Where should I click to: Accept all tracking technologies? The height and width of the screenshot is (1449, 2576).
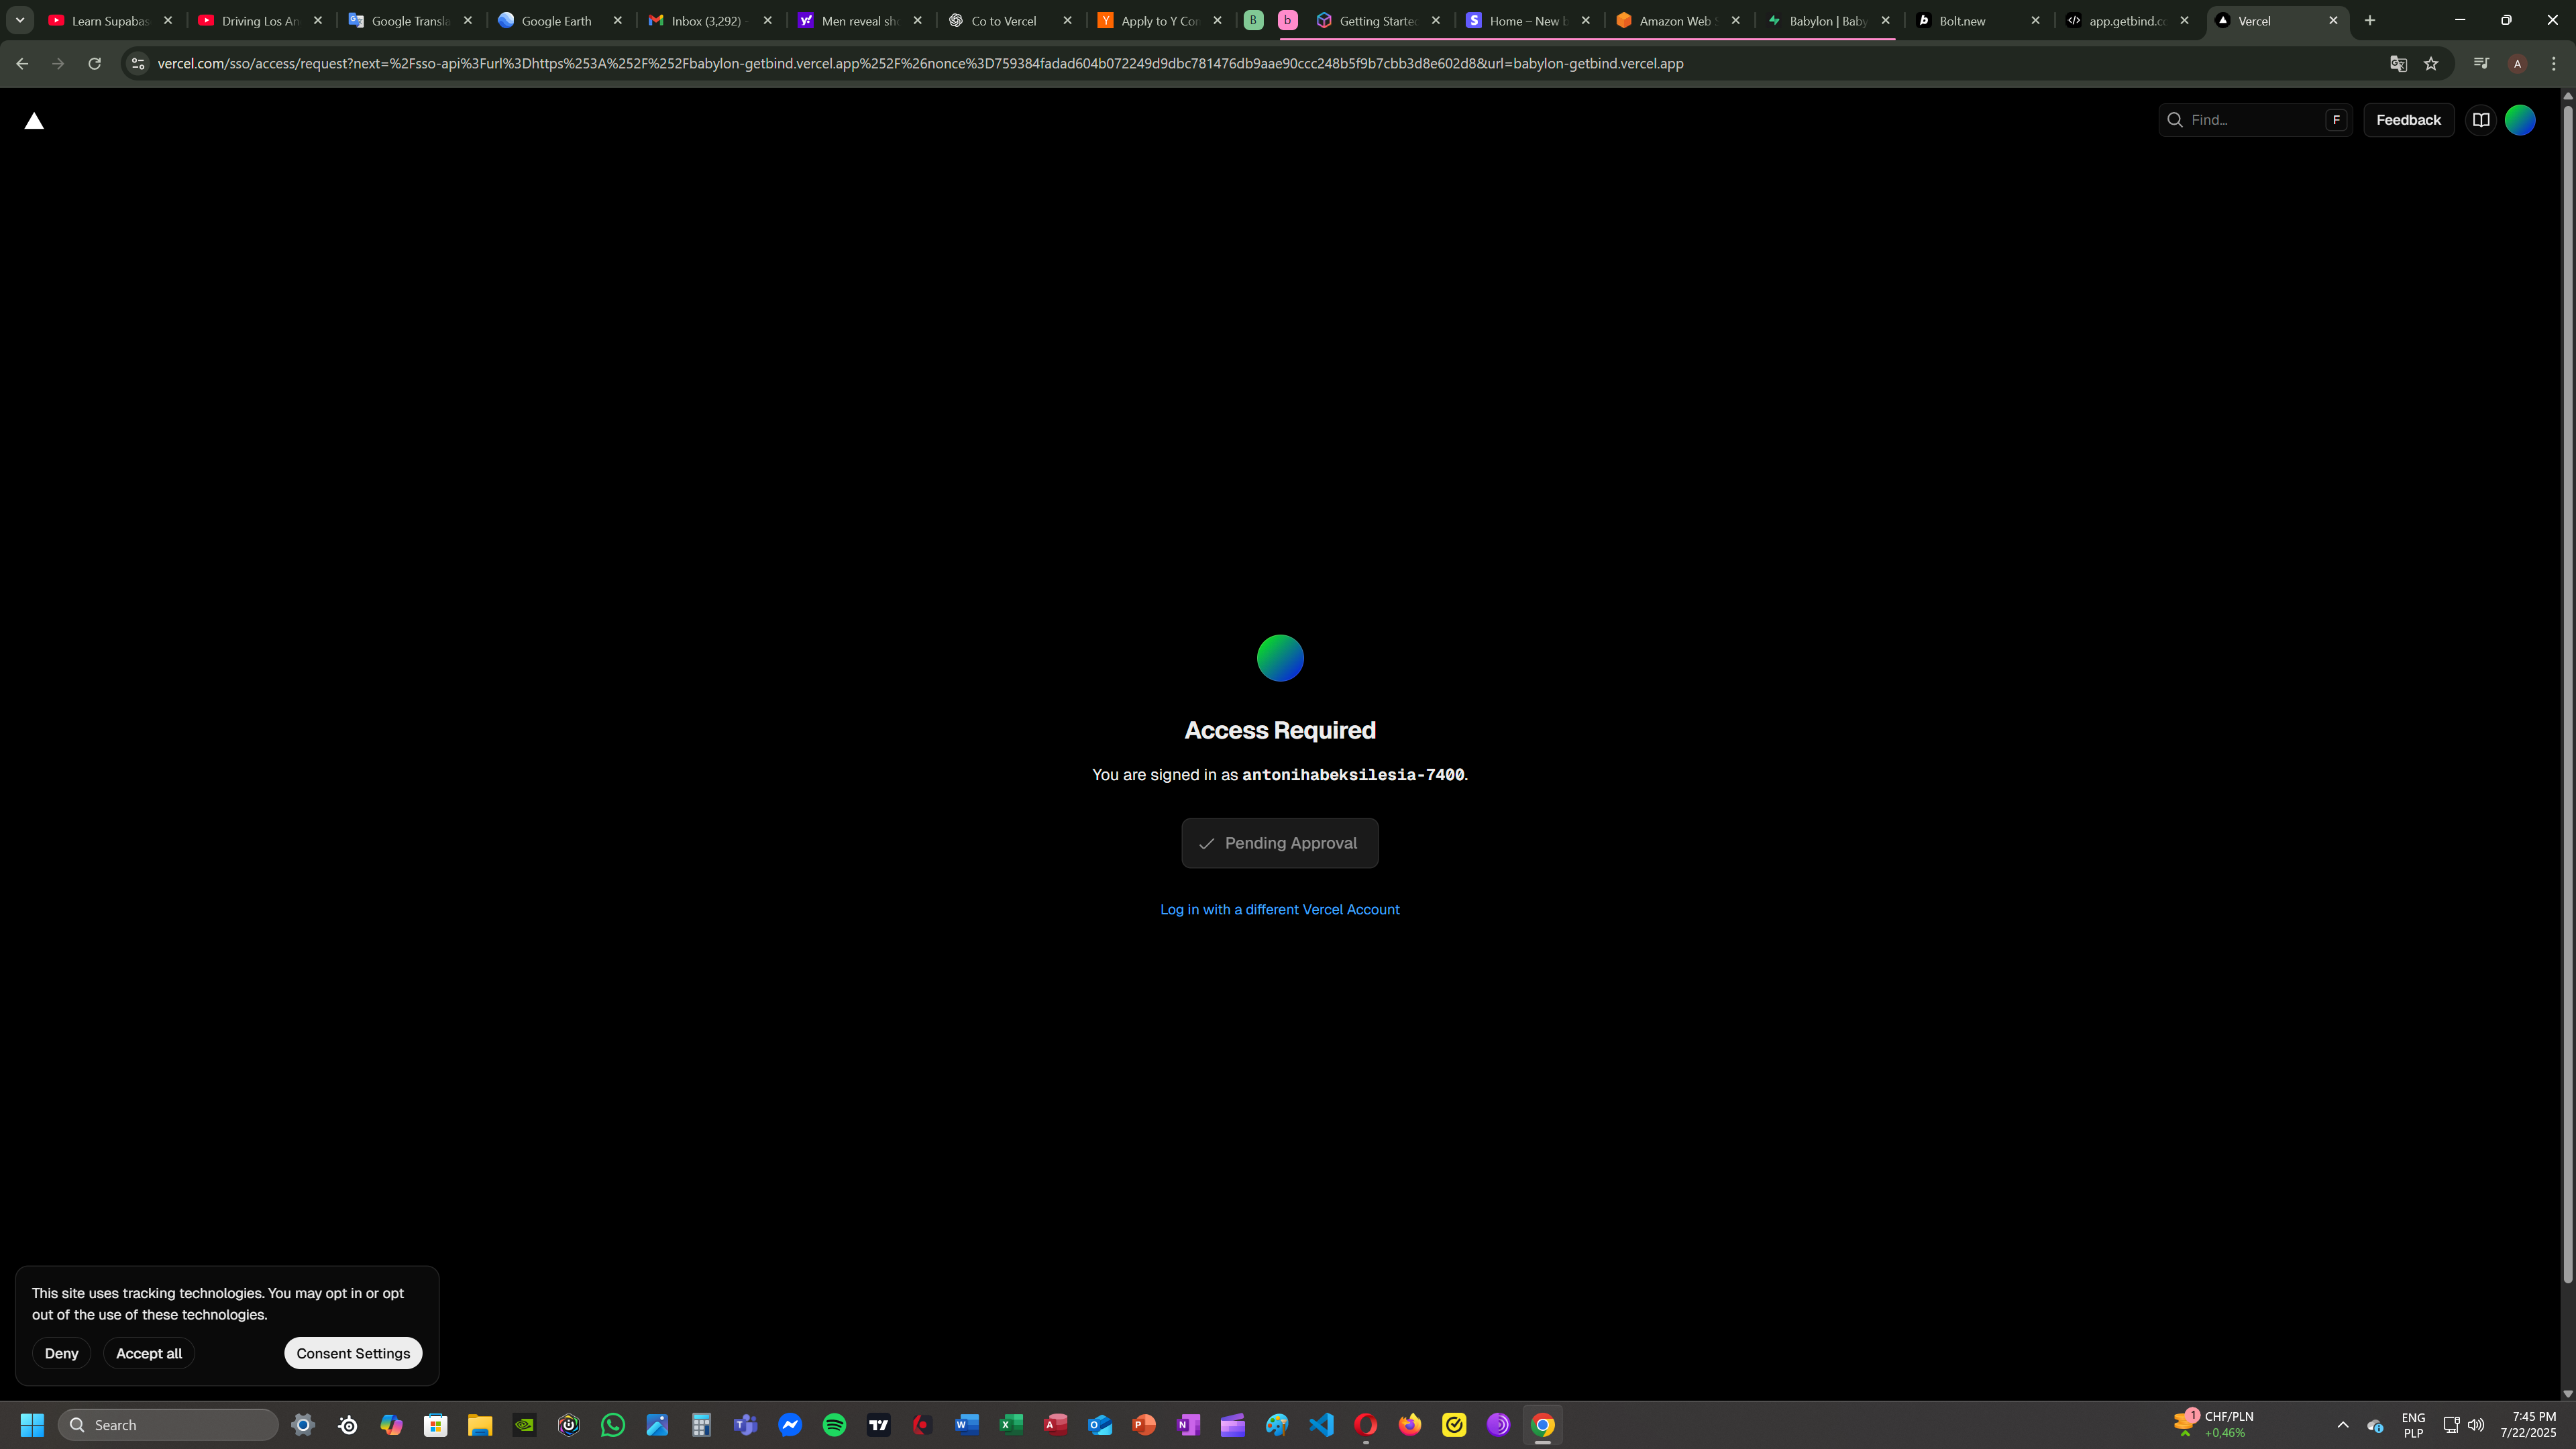[149, 1353]
